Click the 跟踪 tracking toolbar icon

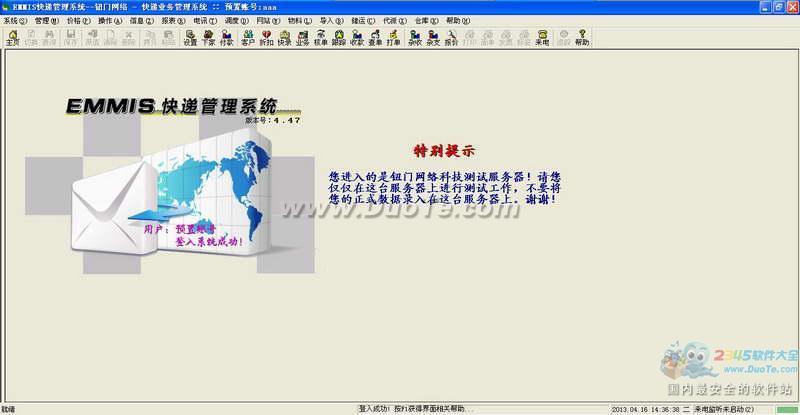point(339,38)
